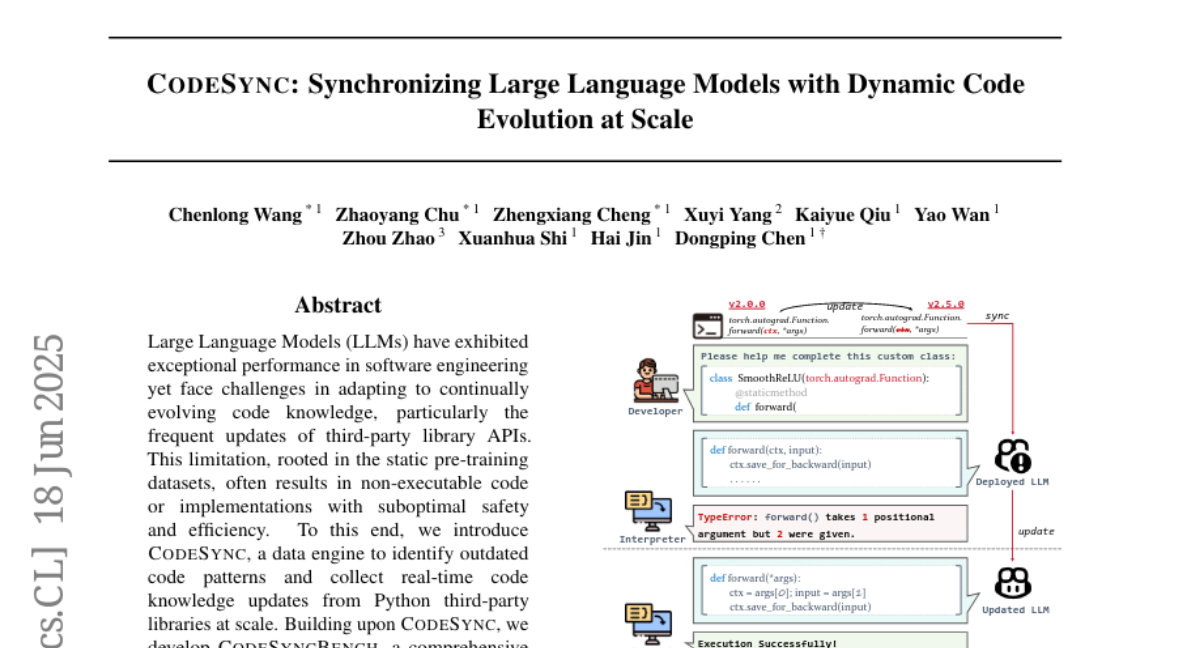Click the terminal prompt icon beside v2.0.0
This screenshot has height=648, width=1200.
click(707, 326)
